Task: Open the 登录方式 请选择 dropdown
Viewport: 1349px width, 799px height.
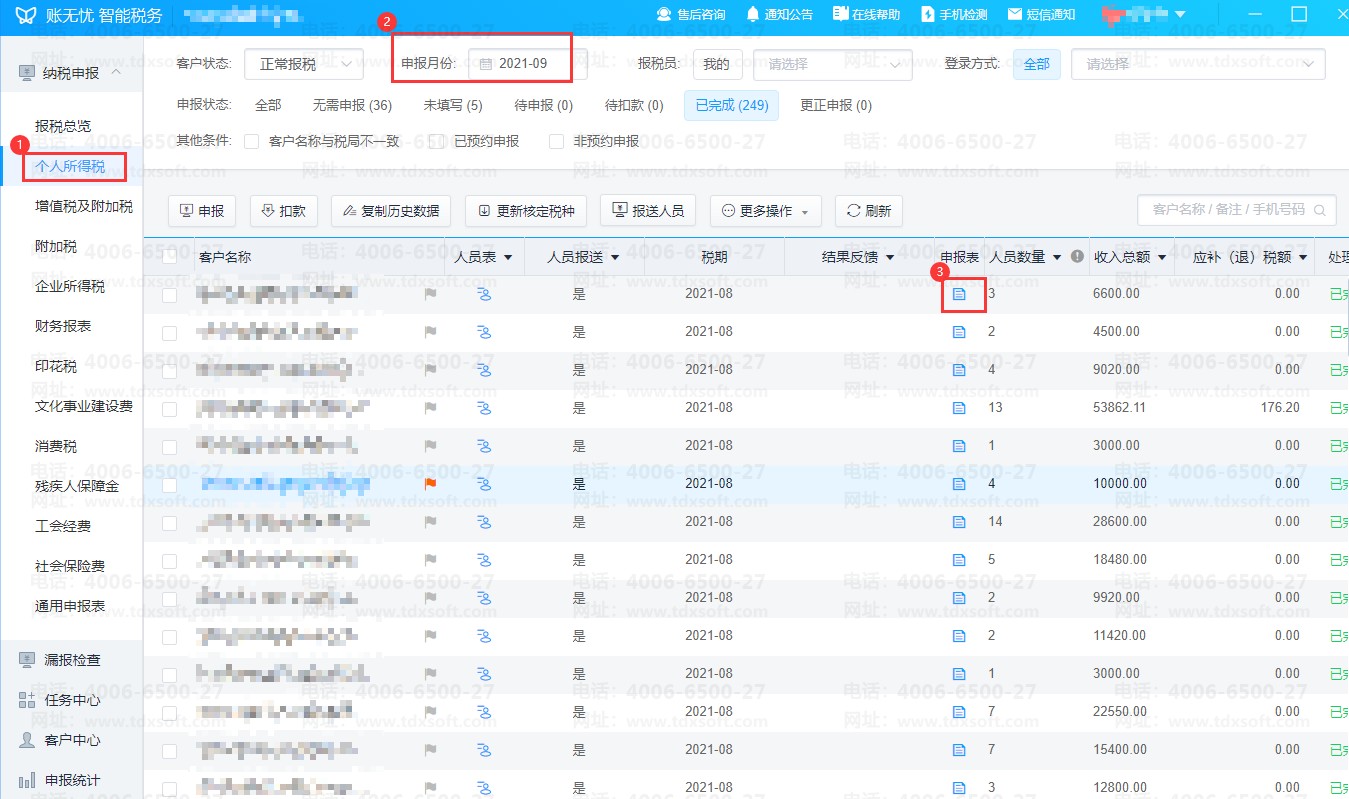Action: tap(1197, 64)
